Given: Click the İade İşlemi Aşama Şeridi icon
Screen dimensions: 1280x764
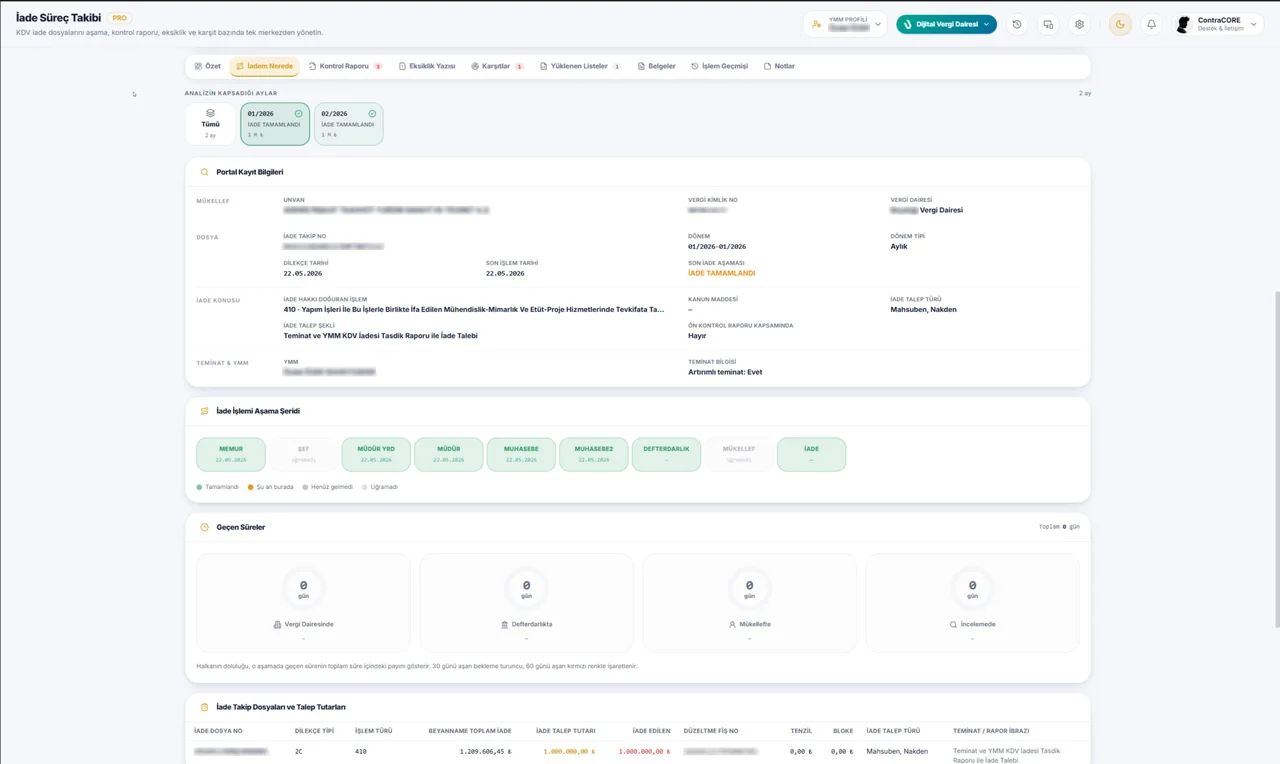Looking at the screenshot, I should pos(205,411).
